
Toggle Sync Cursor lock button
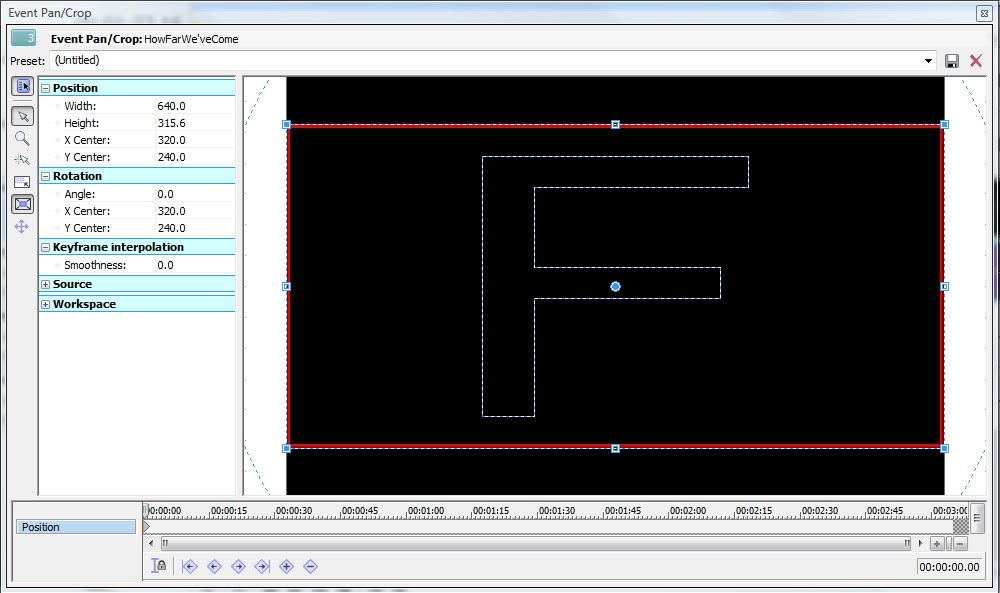click(159, 566)
